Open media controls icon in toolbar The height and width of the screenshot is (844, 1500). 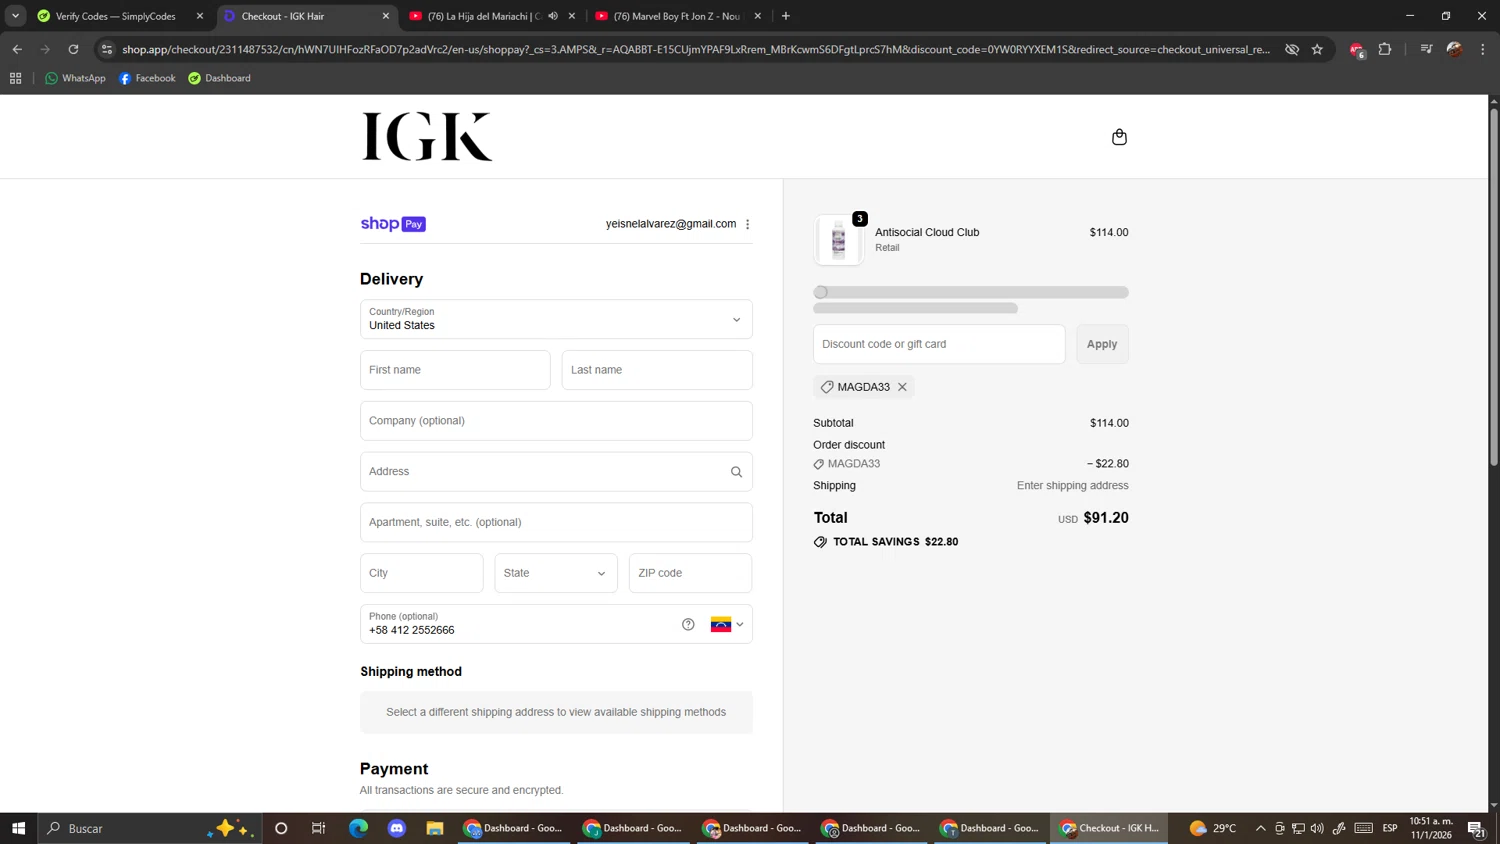(x=1426, y=49)
